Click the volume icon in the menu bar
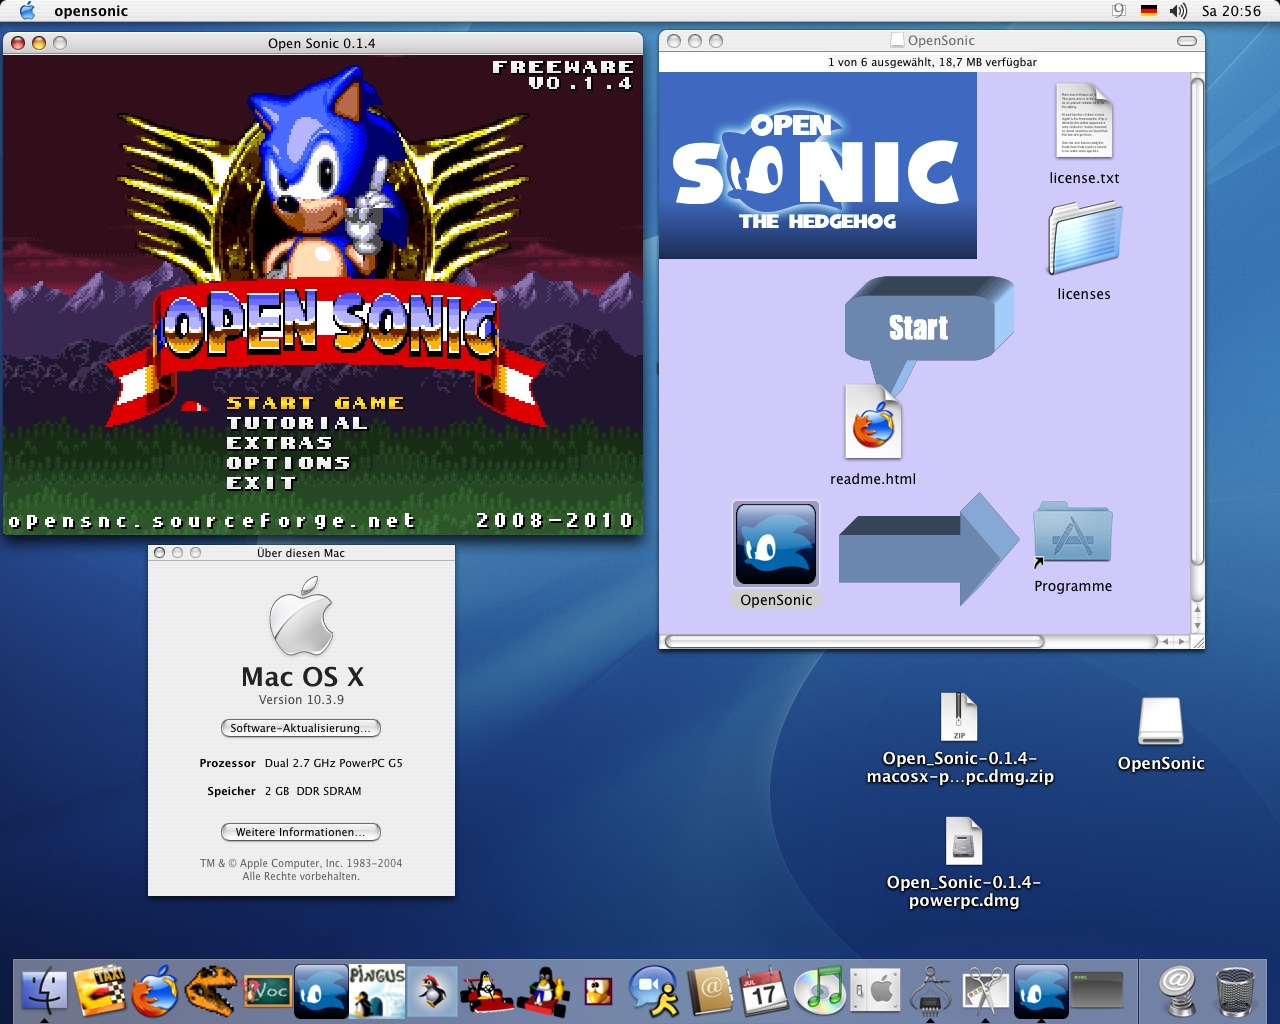Image resolution: width=1280 pixels, height=1024 pixels. click(1179, 11)
